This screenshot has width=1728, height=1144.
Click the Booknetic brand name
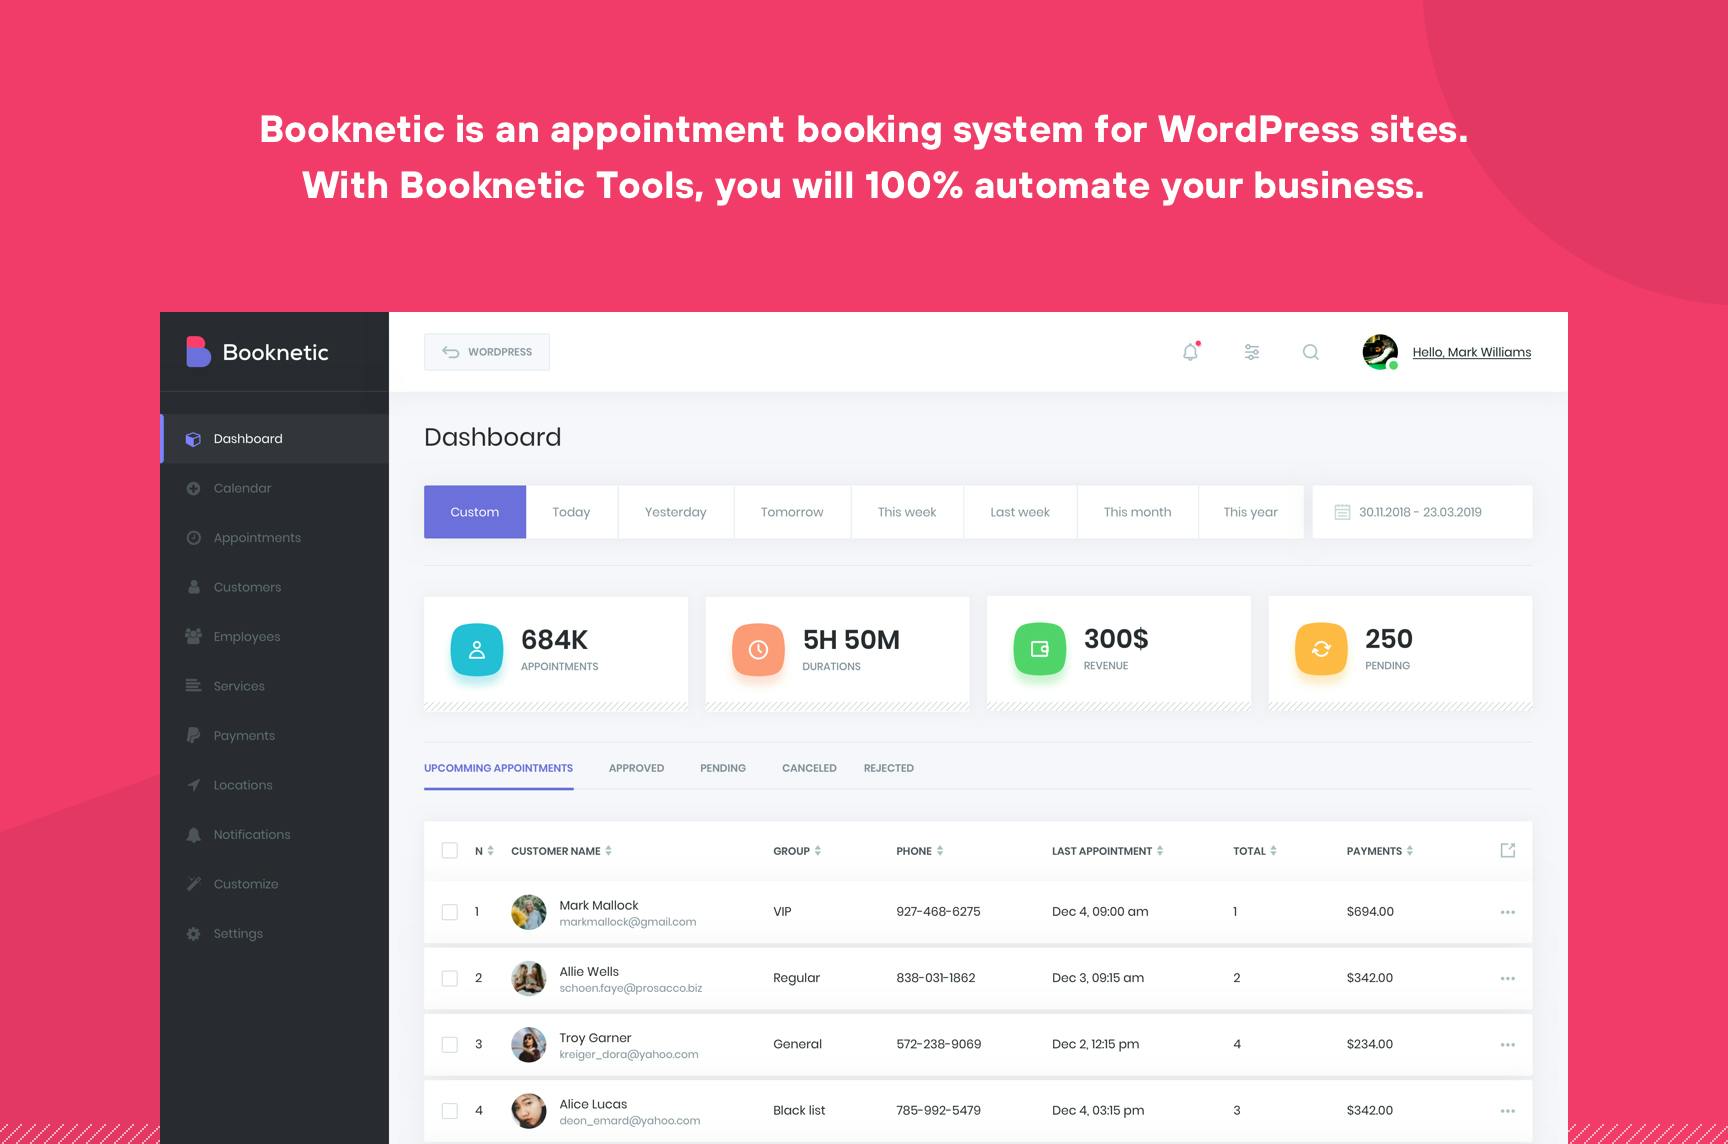[276, 352]
